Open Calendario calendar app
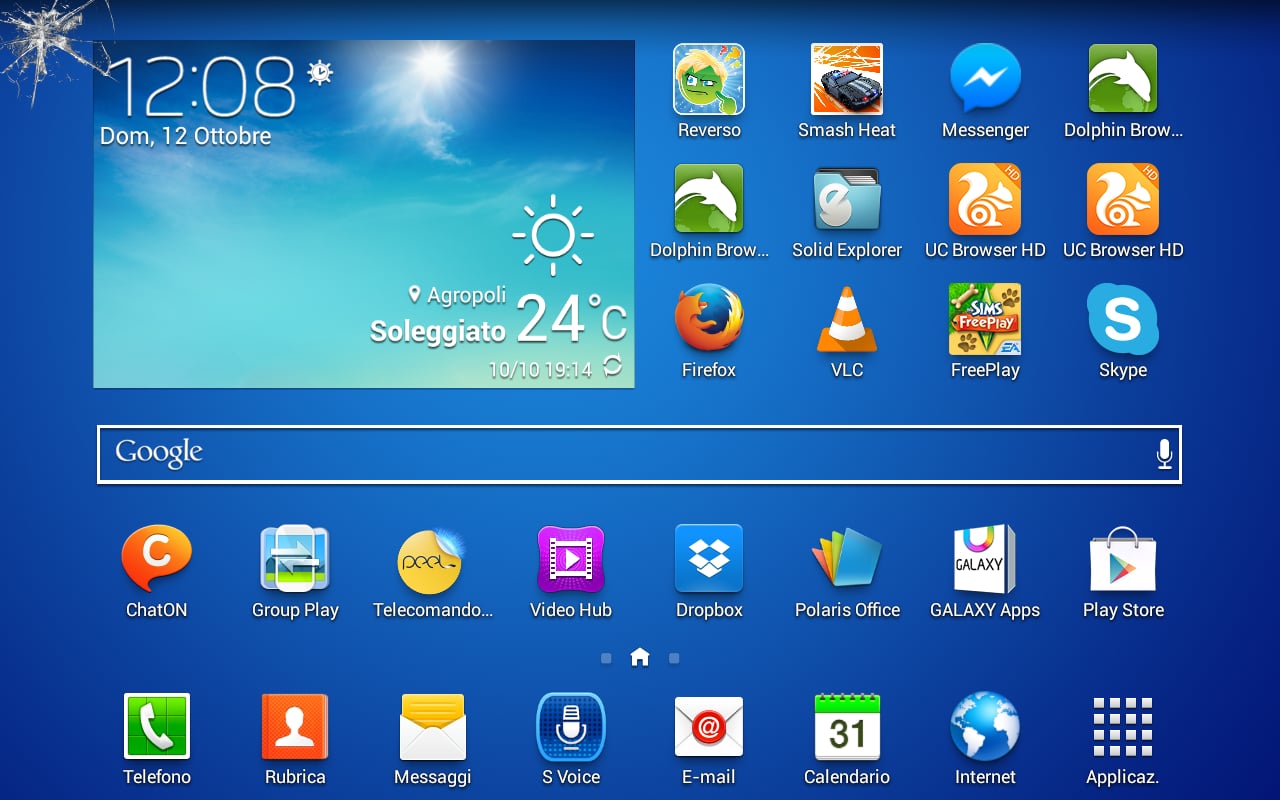Viewport: 1280px width, 800px height. (847, 727)
